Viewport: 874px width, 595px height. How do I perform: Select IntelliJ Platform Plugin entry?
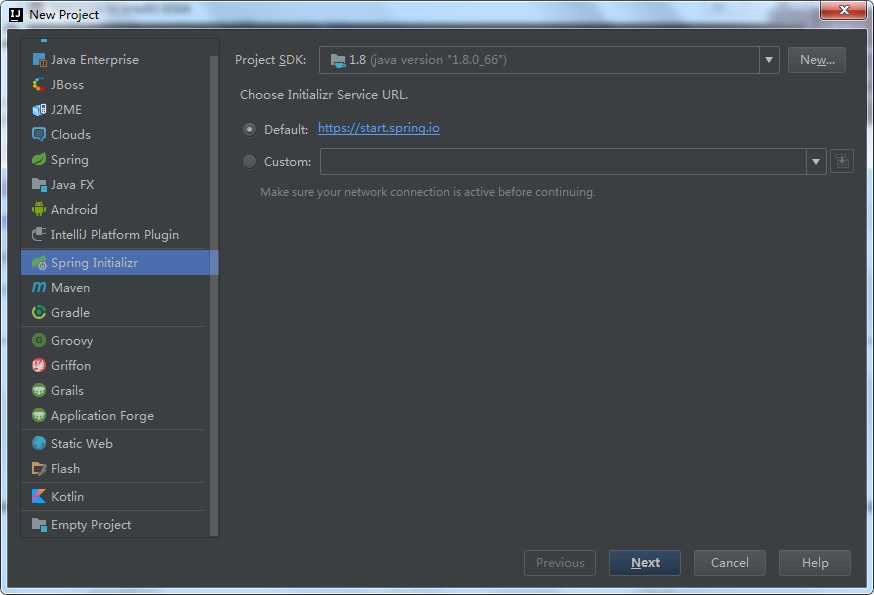115,234
